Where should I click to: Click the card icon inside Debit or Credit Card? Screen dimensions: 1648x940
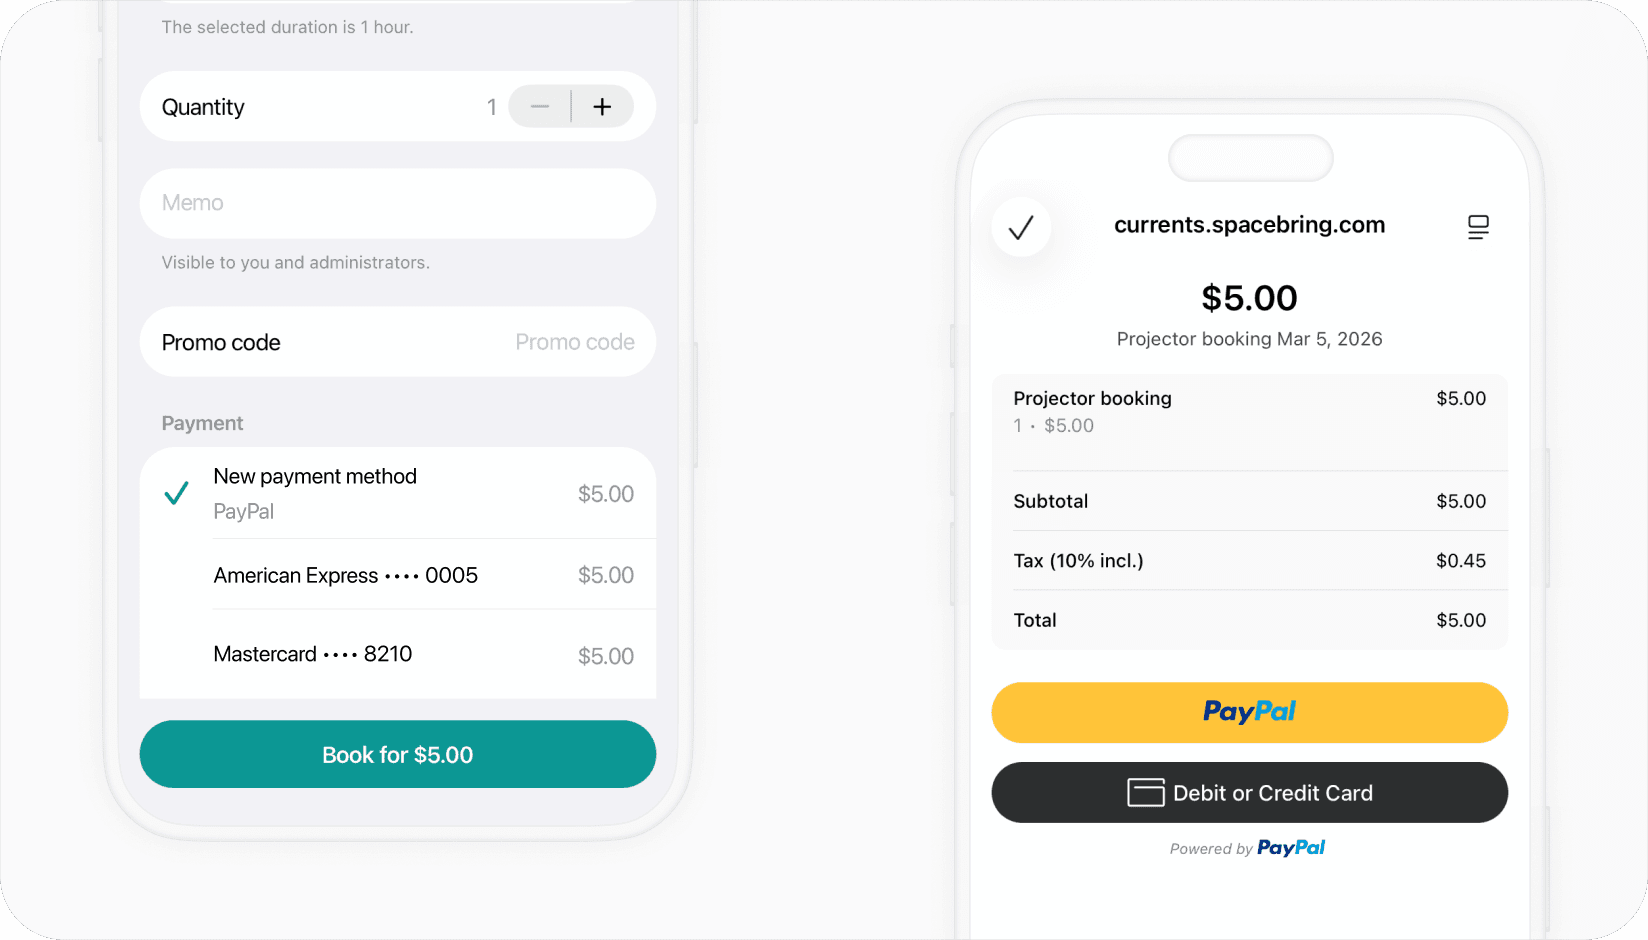pos(1146,792)
